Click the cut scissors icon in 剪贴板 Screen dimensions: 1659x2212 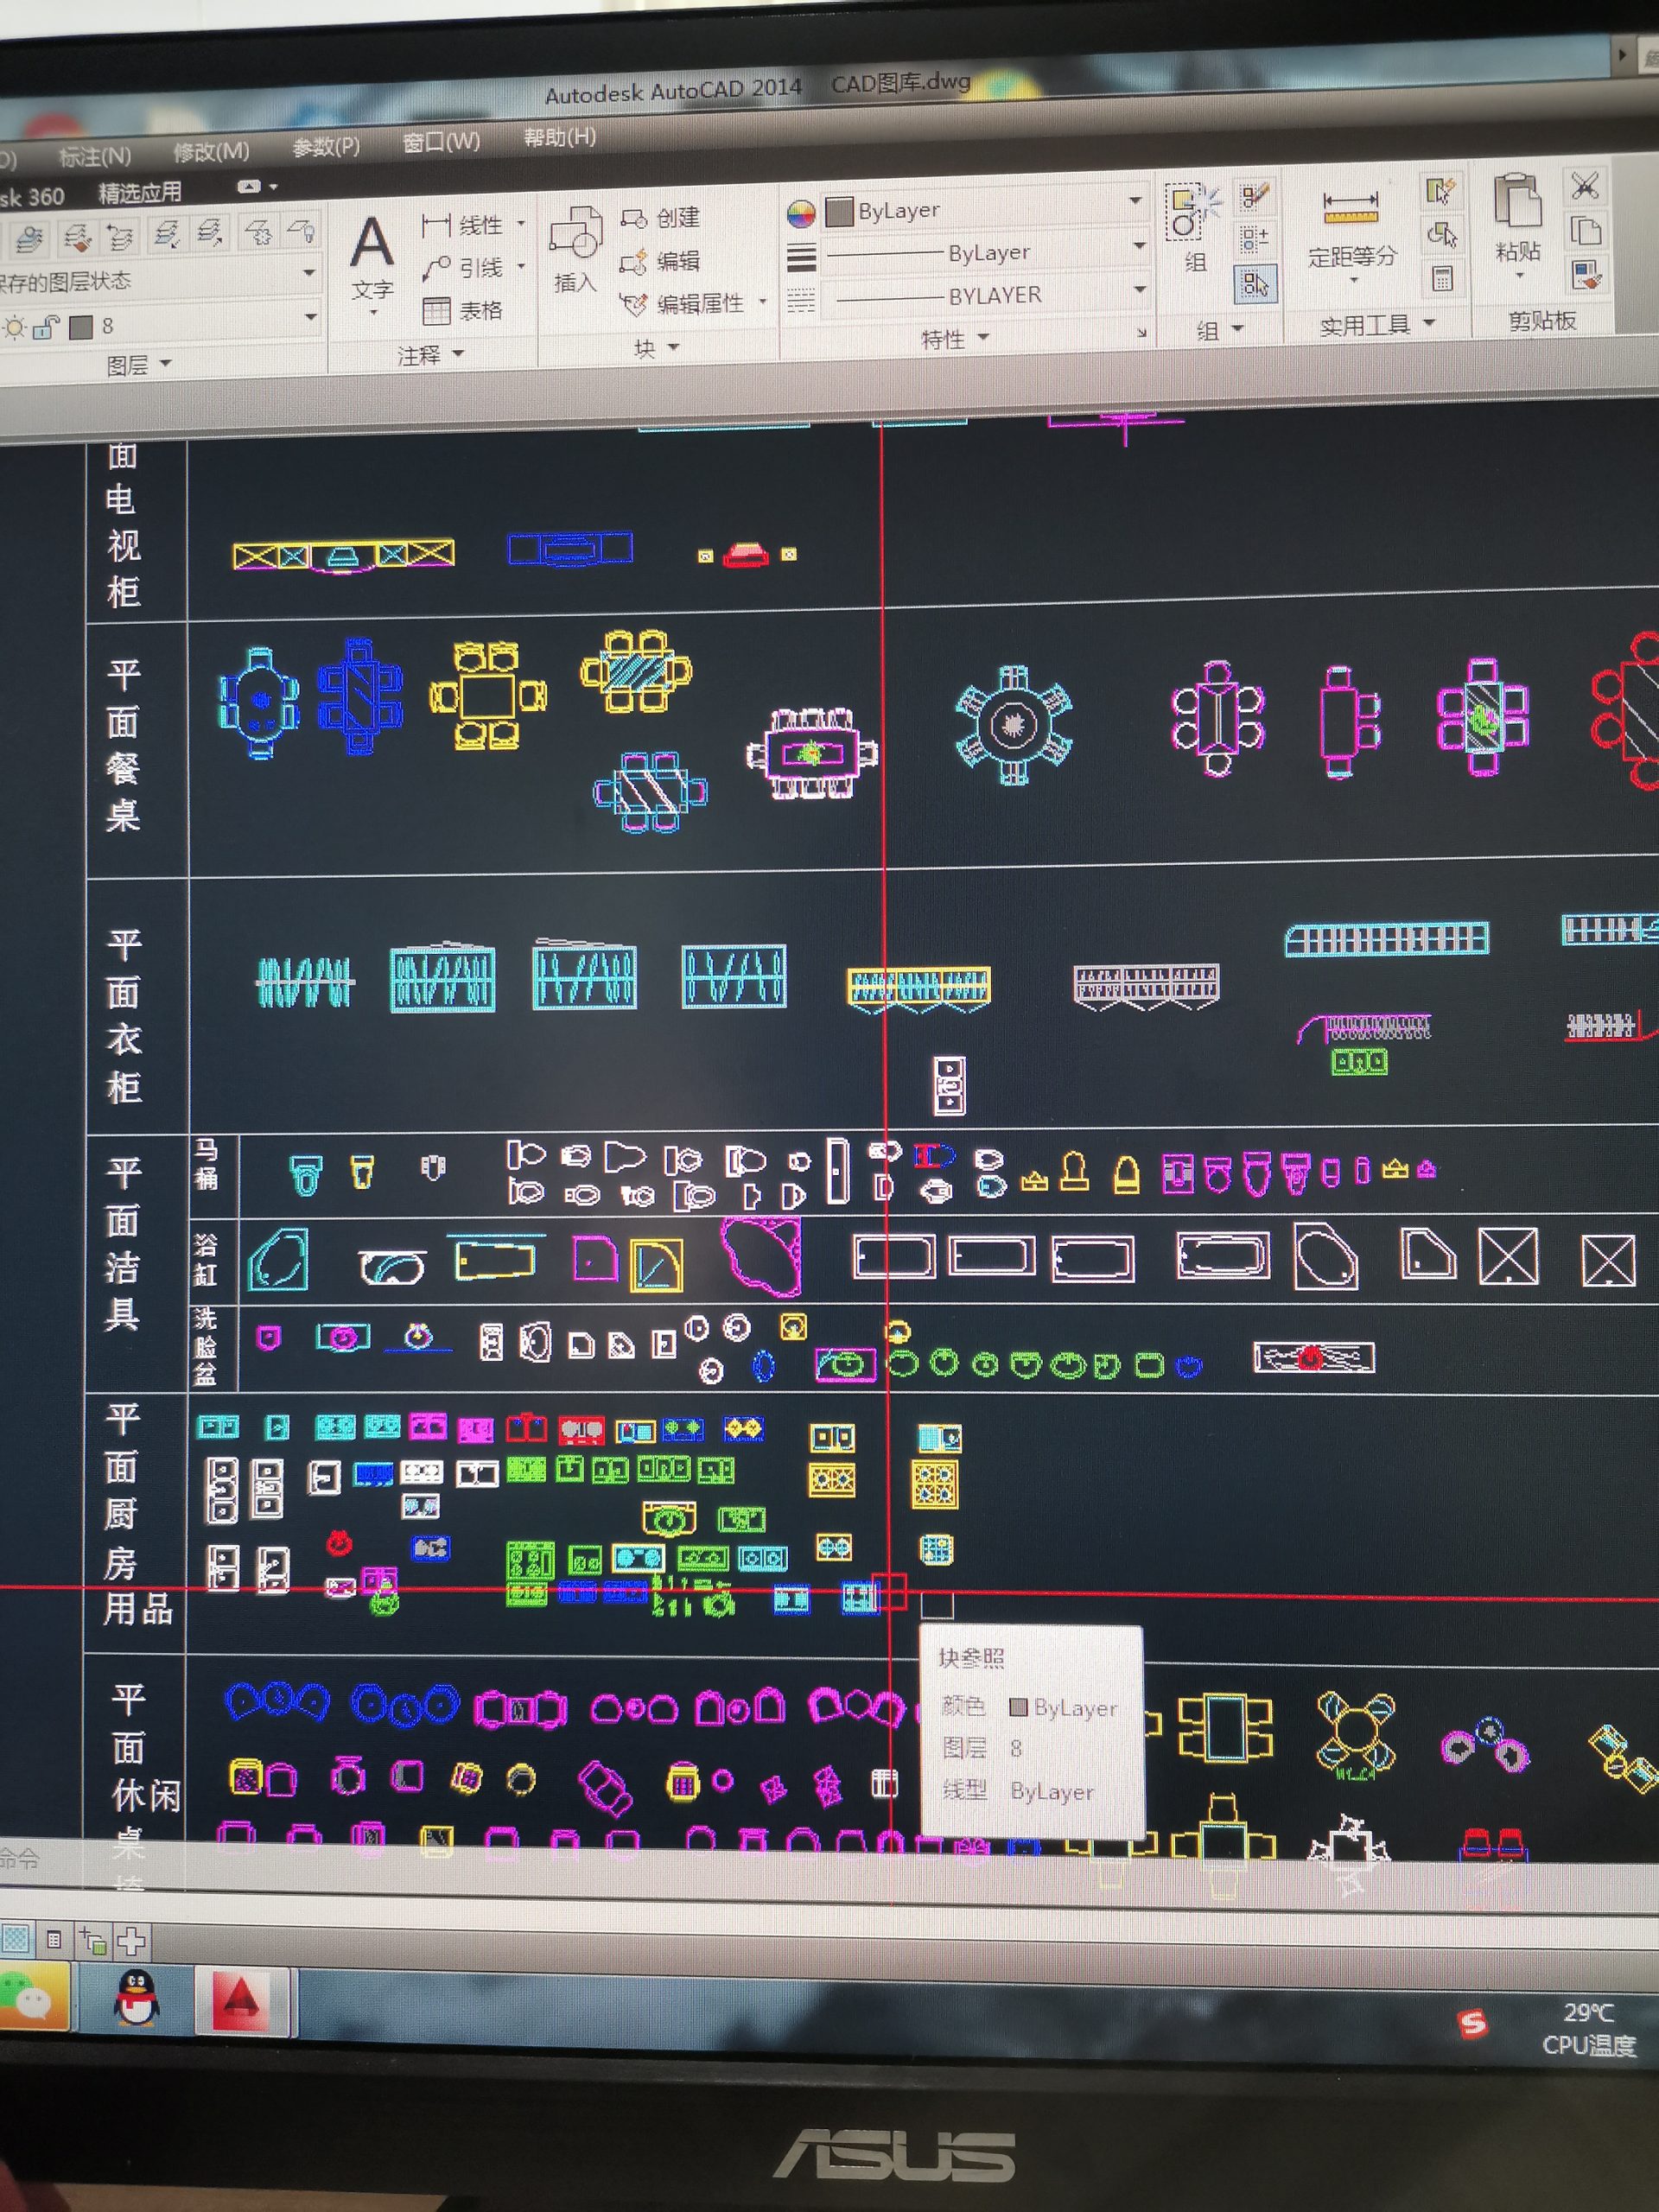(x=1584, y=186)
